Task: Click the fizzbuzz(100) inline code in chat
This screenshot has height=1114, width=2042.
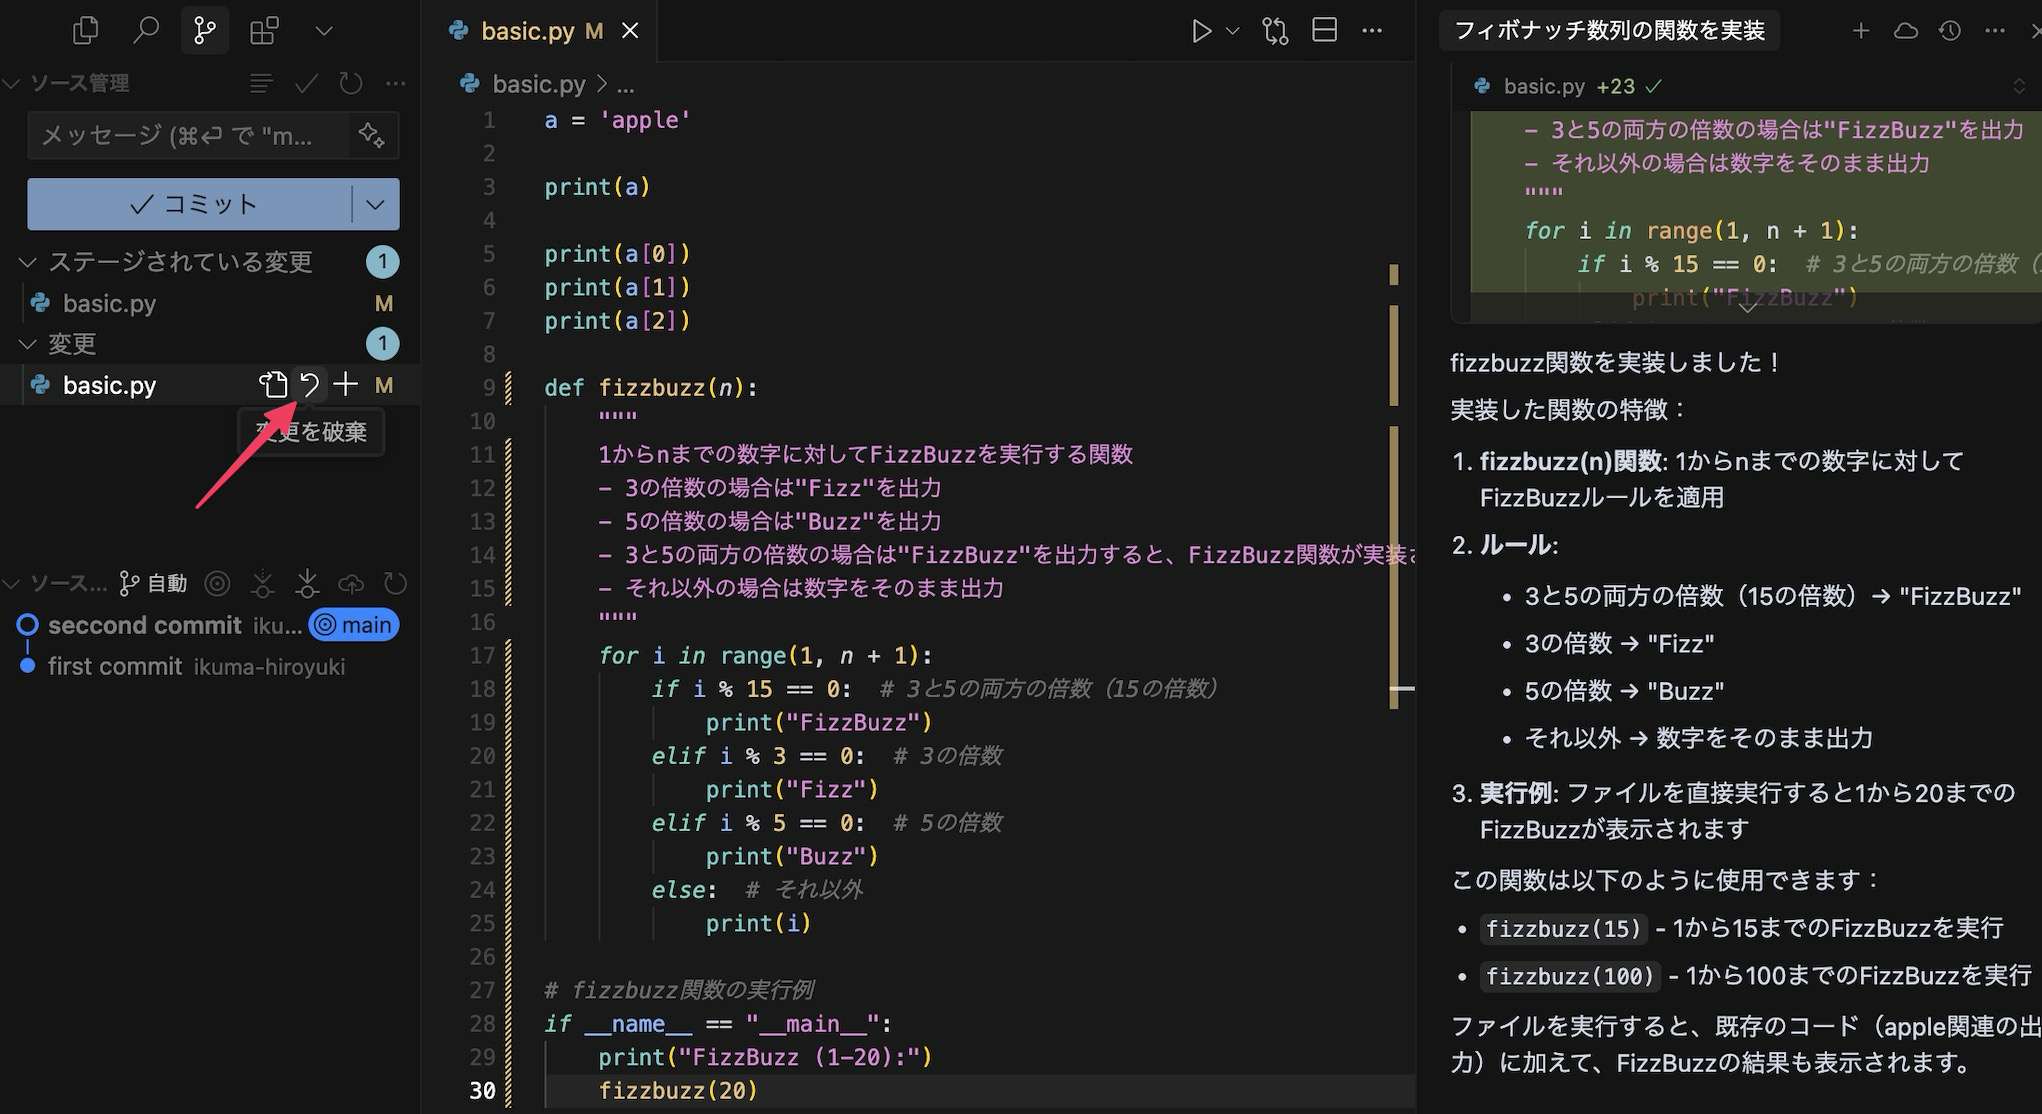Action: [1570, 976]
